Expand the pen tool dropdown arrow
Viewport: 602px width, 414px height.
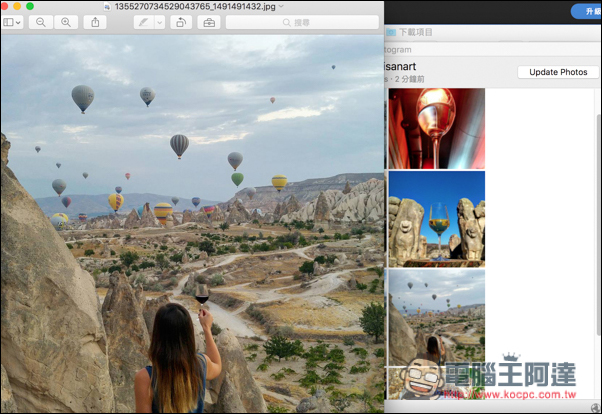pos(158,22)
